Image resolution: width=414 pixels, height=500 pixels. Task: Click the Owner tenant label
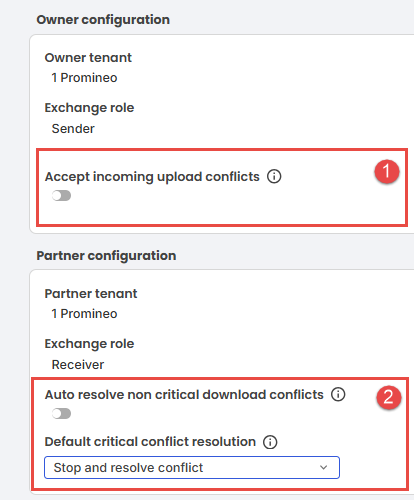coord(88,58)
